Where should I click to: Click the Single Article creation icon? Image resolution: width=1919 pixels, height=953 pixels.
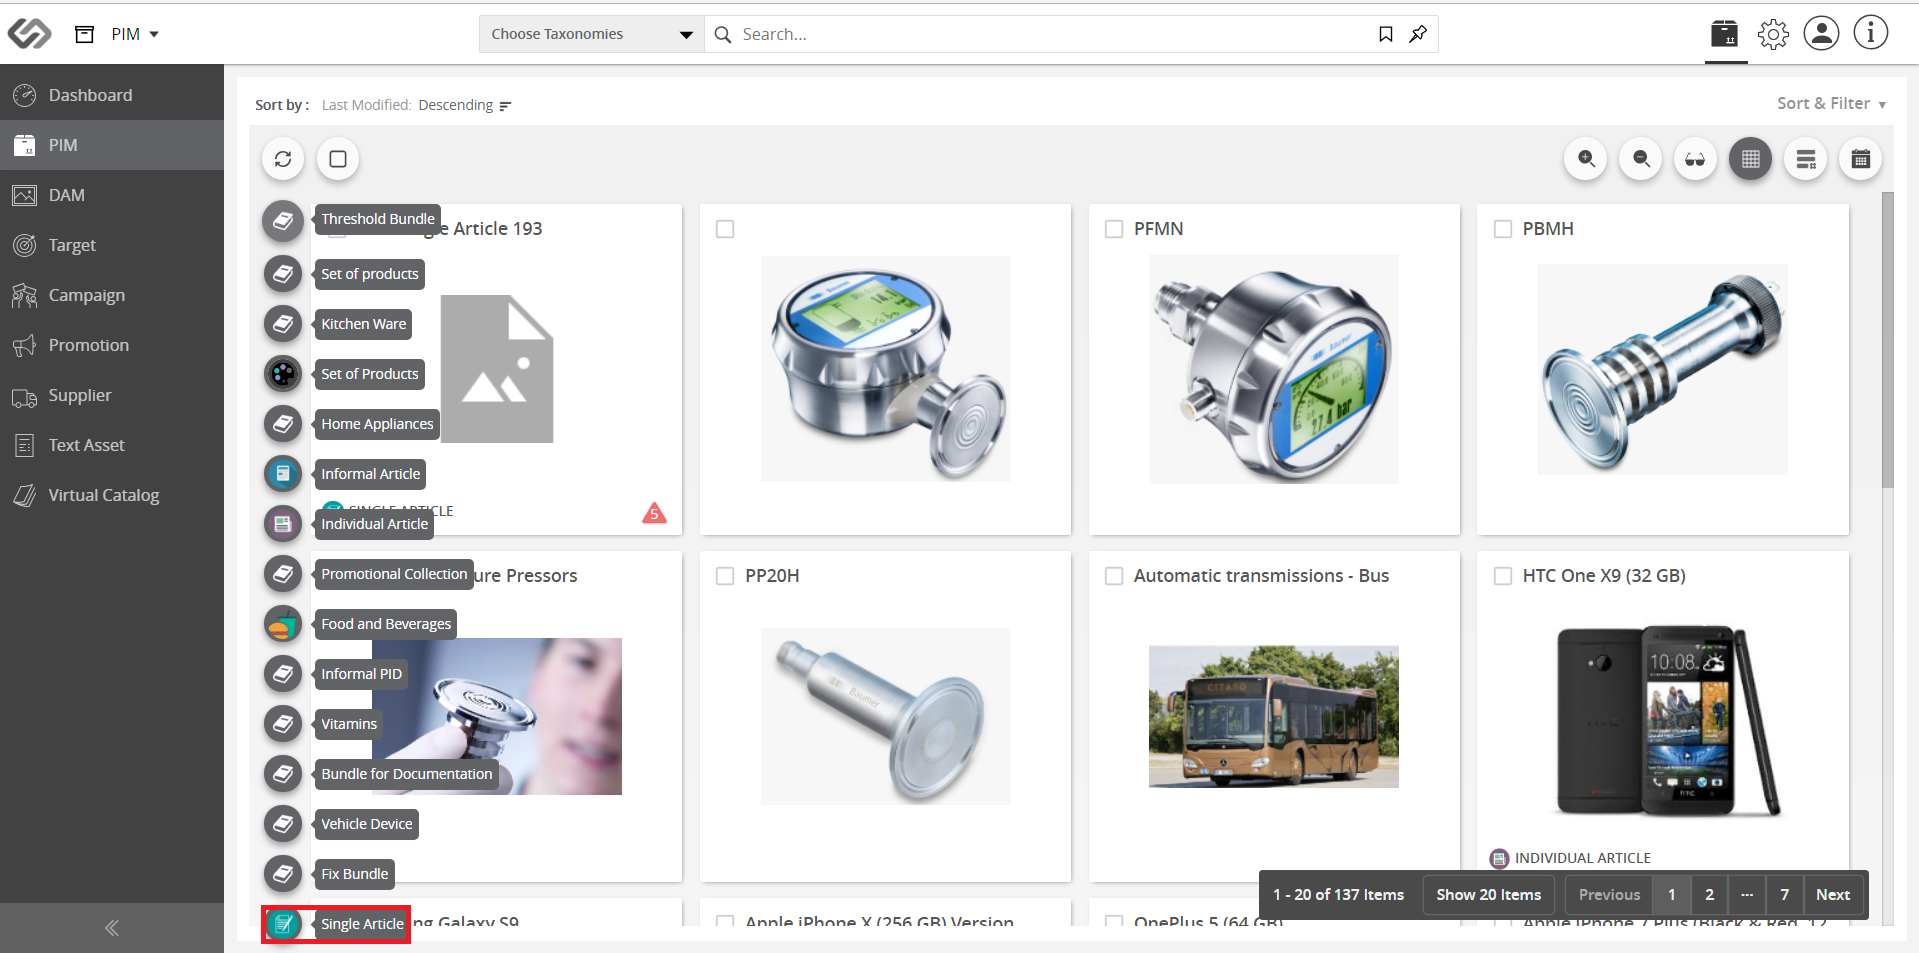(x=283, y=923)
